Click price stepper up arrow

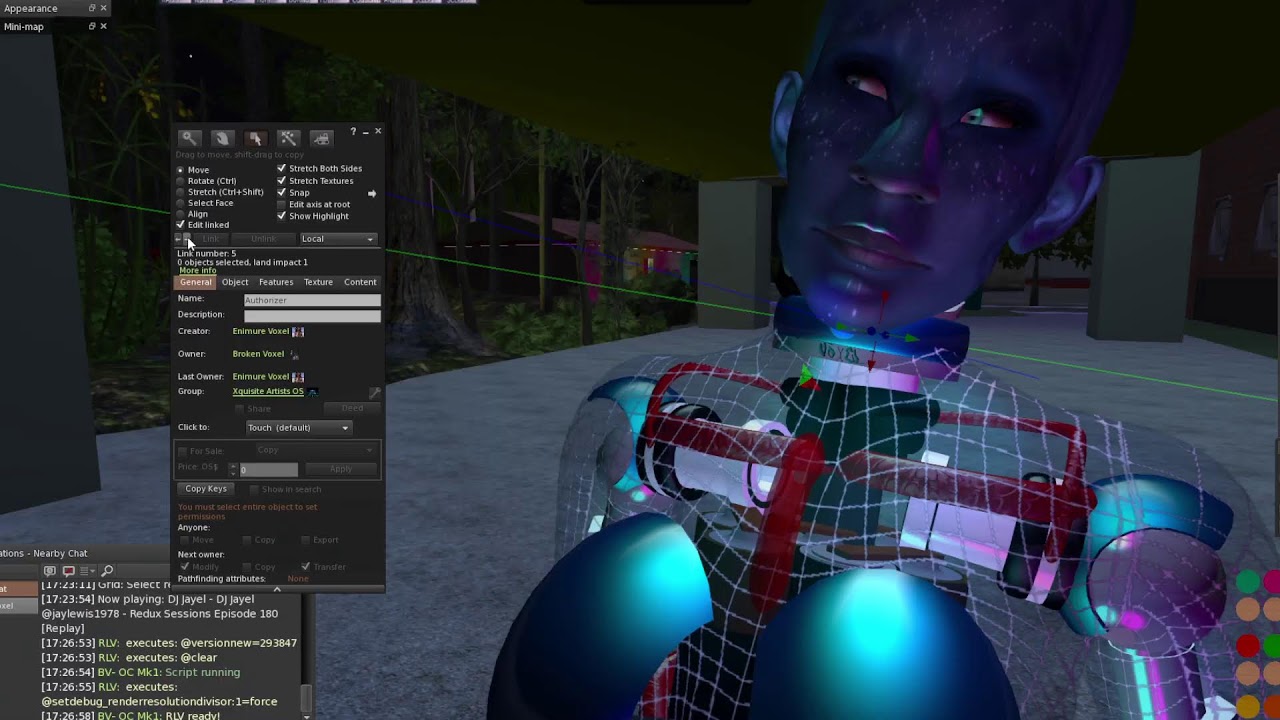click(x=233, y=466)
